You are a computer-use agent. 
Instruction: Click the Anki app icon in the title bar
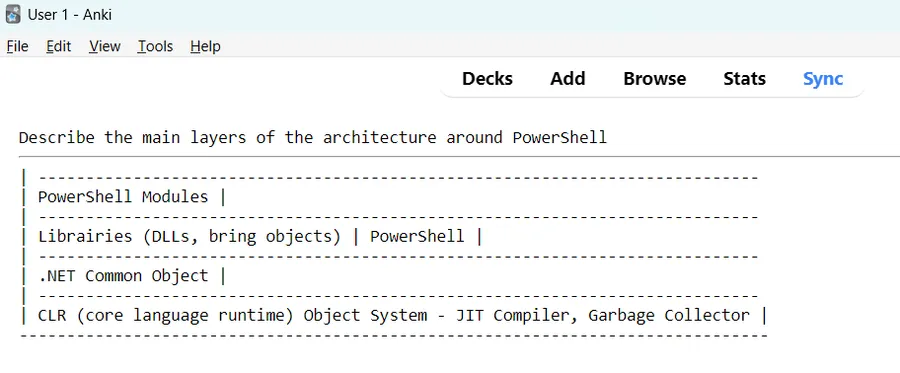pyautogui.click(x=13, y=14)
